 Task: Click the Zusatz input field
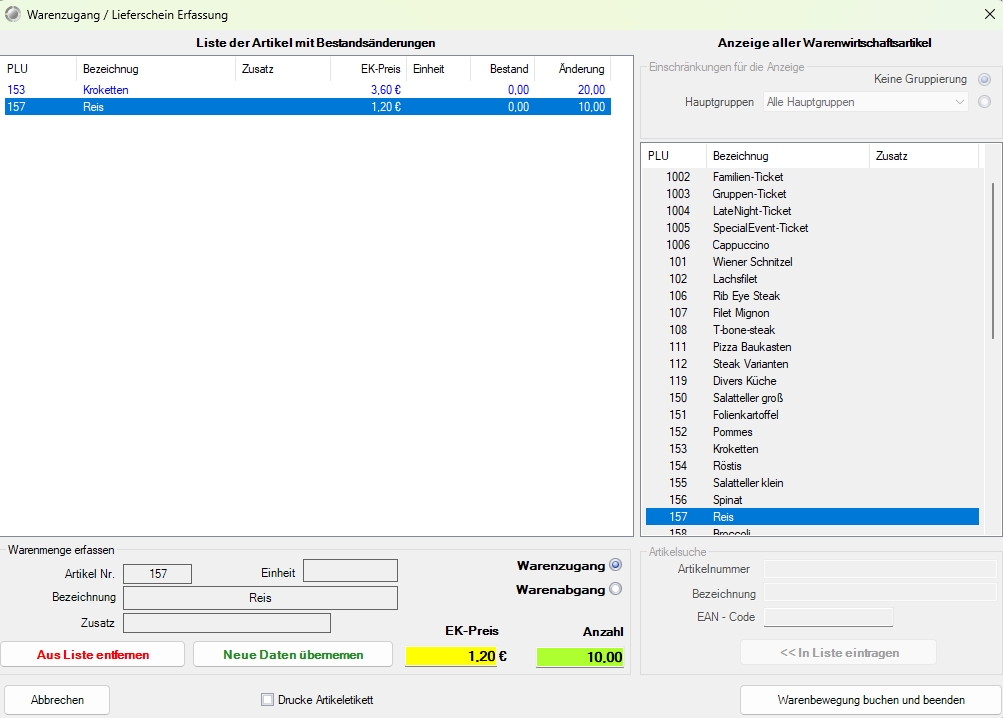[226, 623]
